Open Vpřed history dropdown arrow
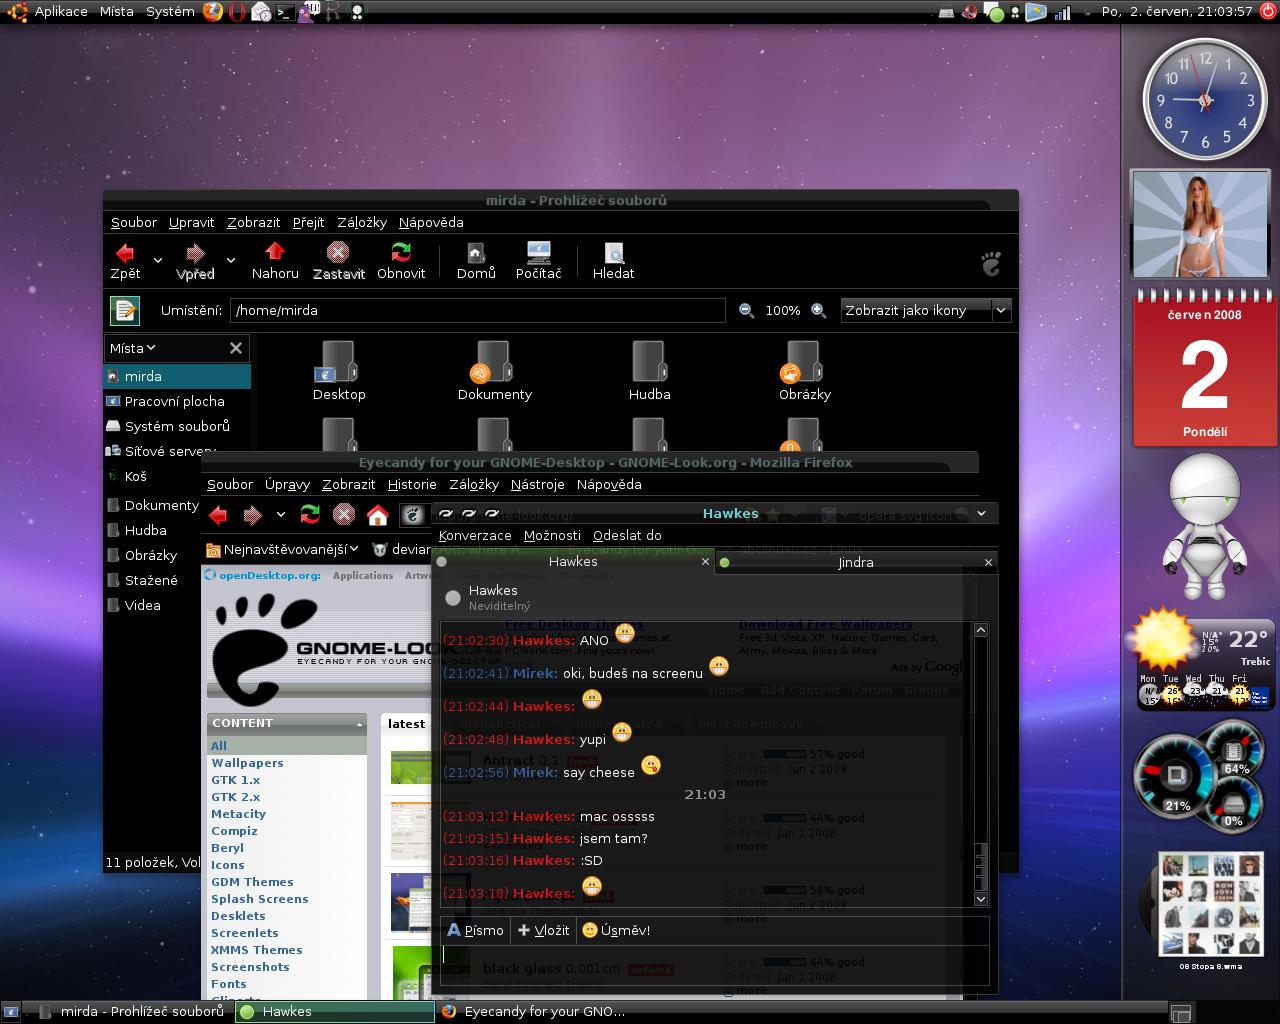The width and height of the screenshot is (1280, 1024). [230, 260]
